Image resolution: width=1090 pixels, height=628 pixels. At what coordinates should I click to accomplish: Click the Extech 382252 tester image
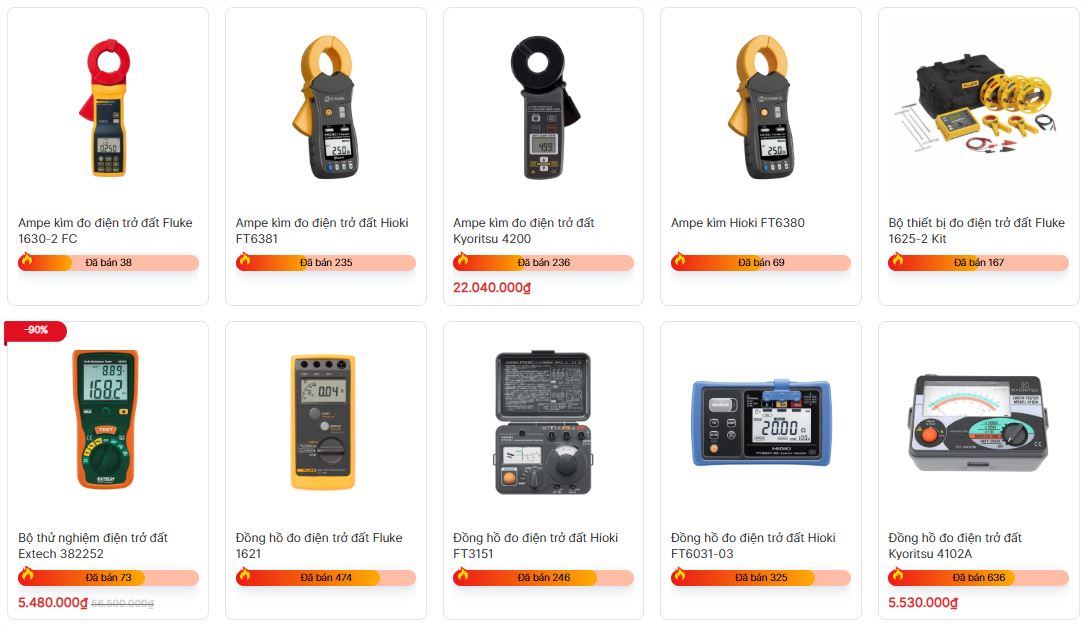coord(106,419)
